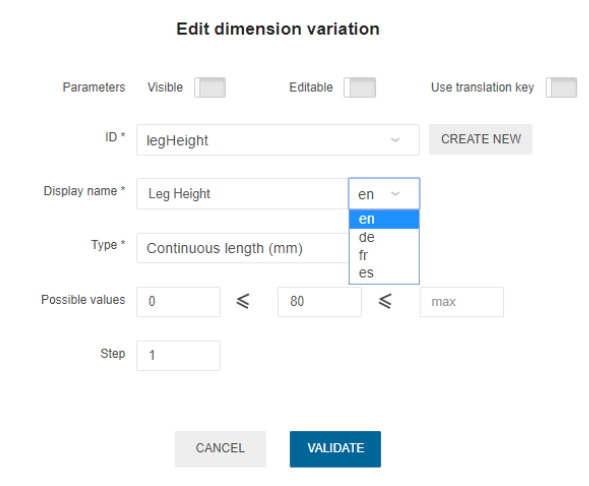This screenshot has width=589, height=486.
Task: Click the Display name label
Action: point(84,191)
